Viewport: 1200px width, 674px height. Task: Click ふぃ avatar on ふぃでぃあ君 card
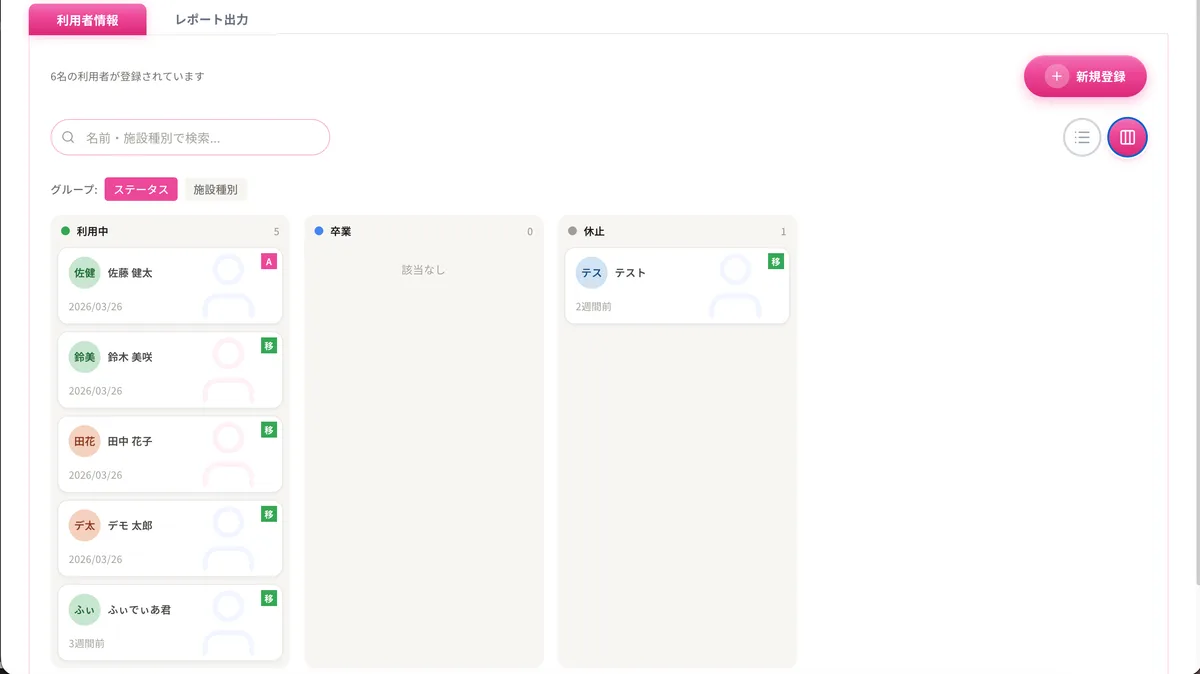pyautogui.click(x=85, y=609)
